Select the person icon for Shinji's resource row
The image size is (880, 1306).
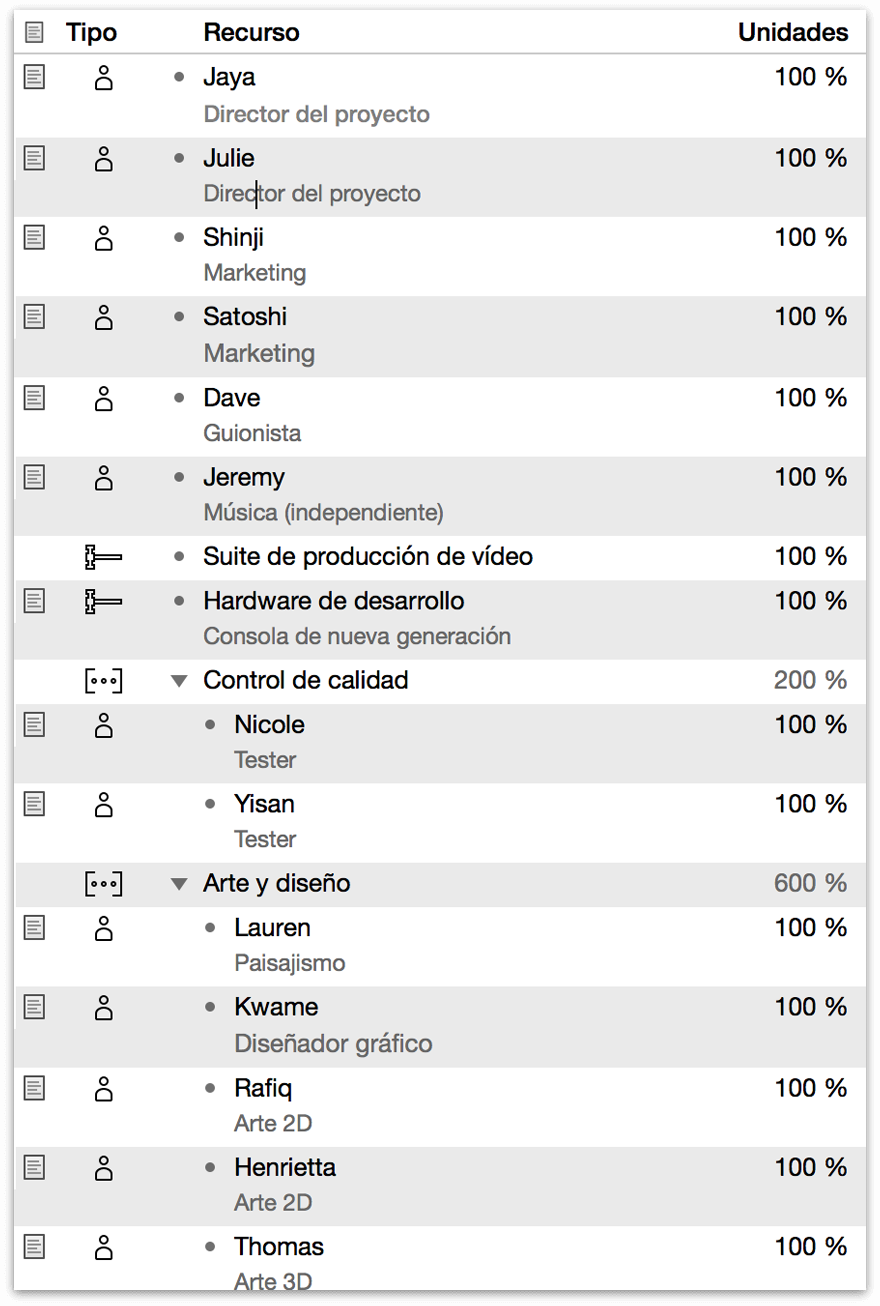(x=103, y=238)
